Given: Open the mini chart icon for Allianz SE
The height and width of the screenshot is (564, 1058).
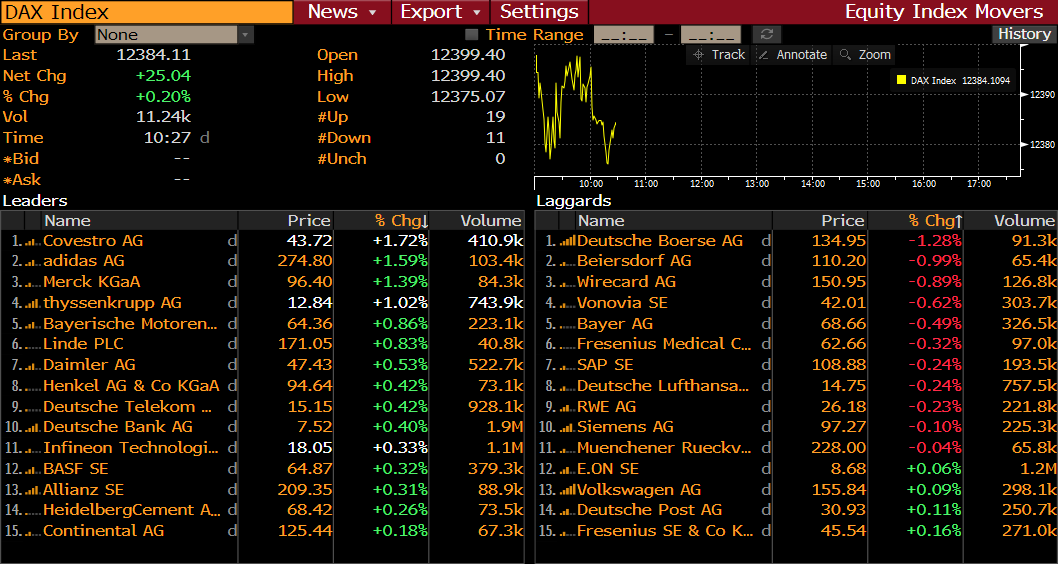Looking at the screenshot, I should pos(33,490).
